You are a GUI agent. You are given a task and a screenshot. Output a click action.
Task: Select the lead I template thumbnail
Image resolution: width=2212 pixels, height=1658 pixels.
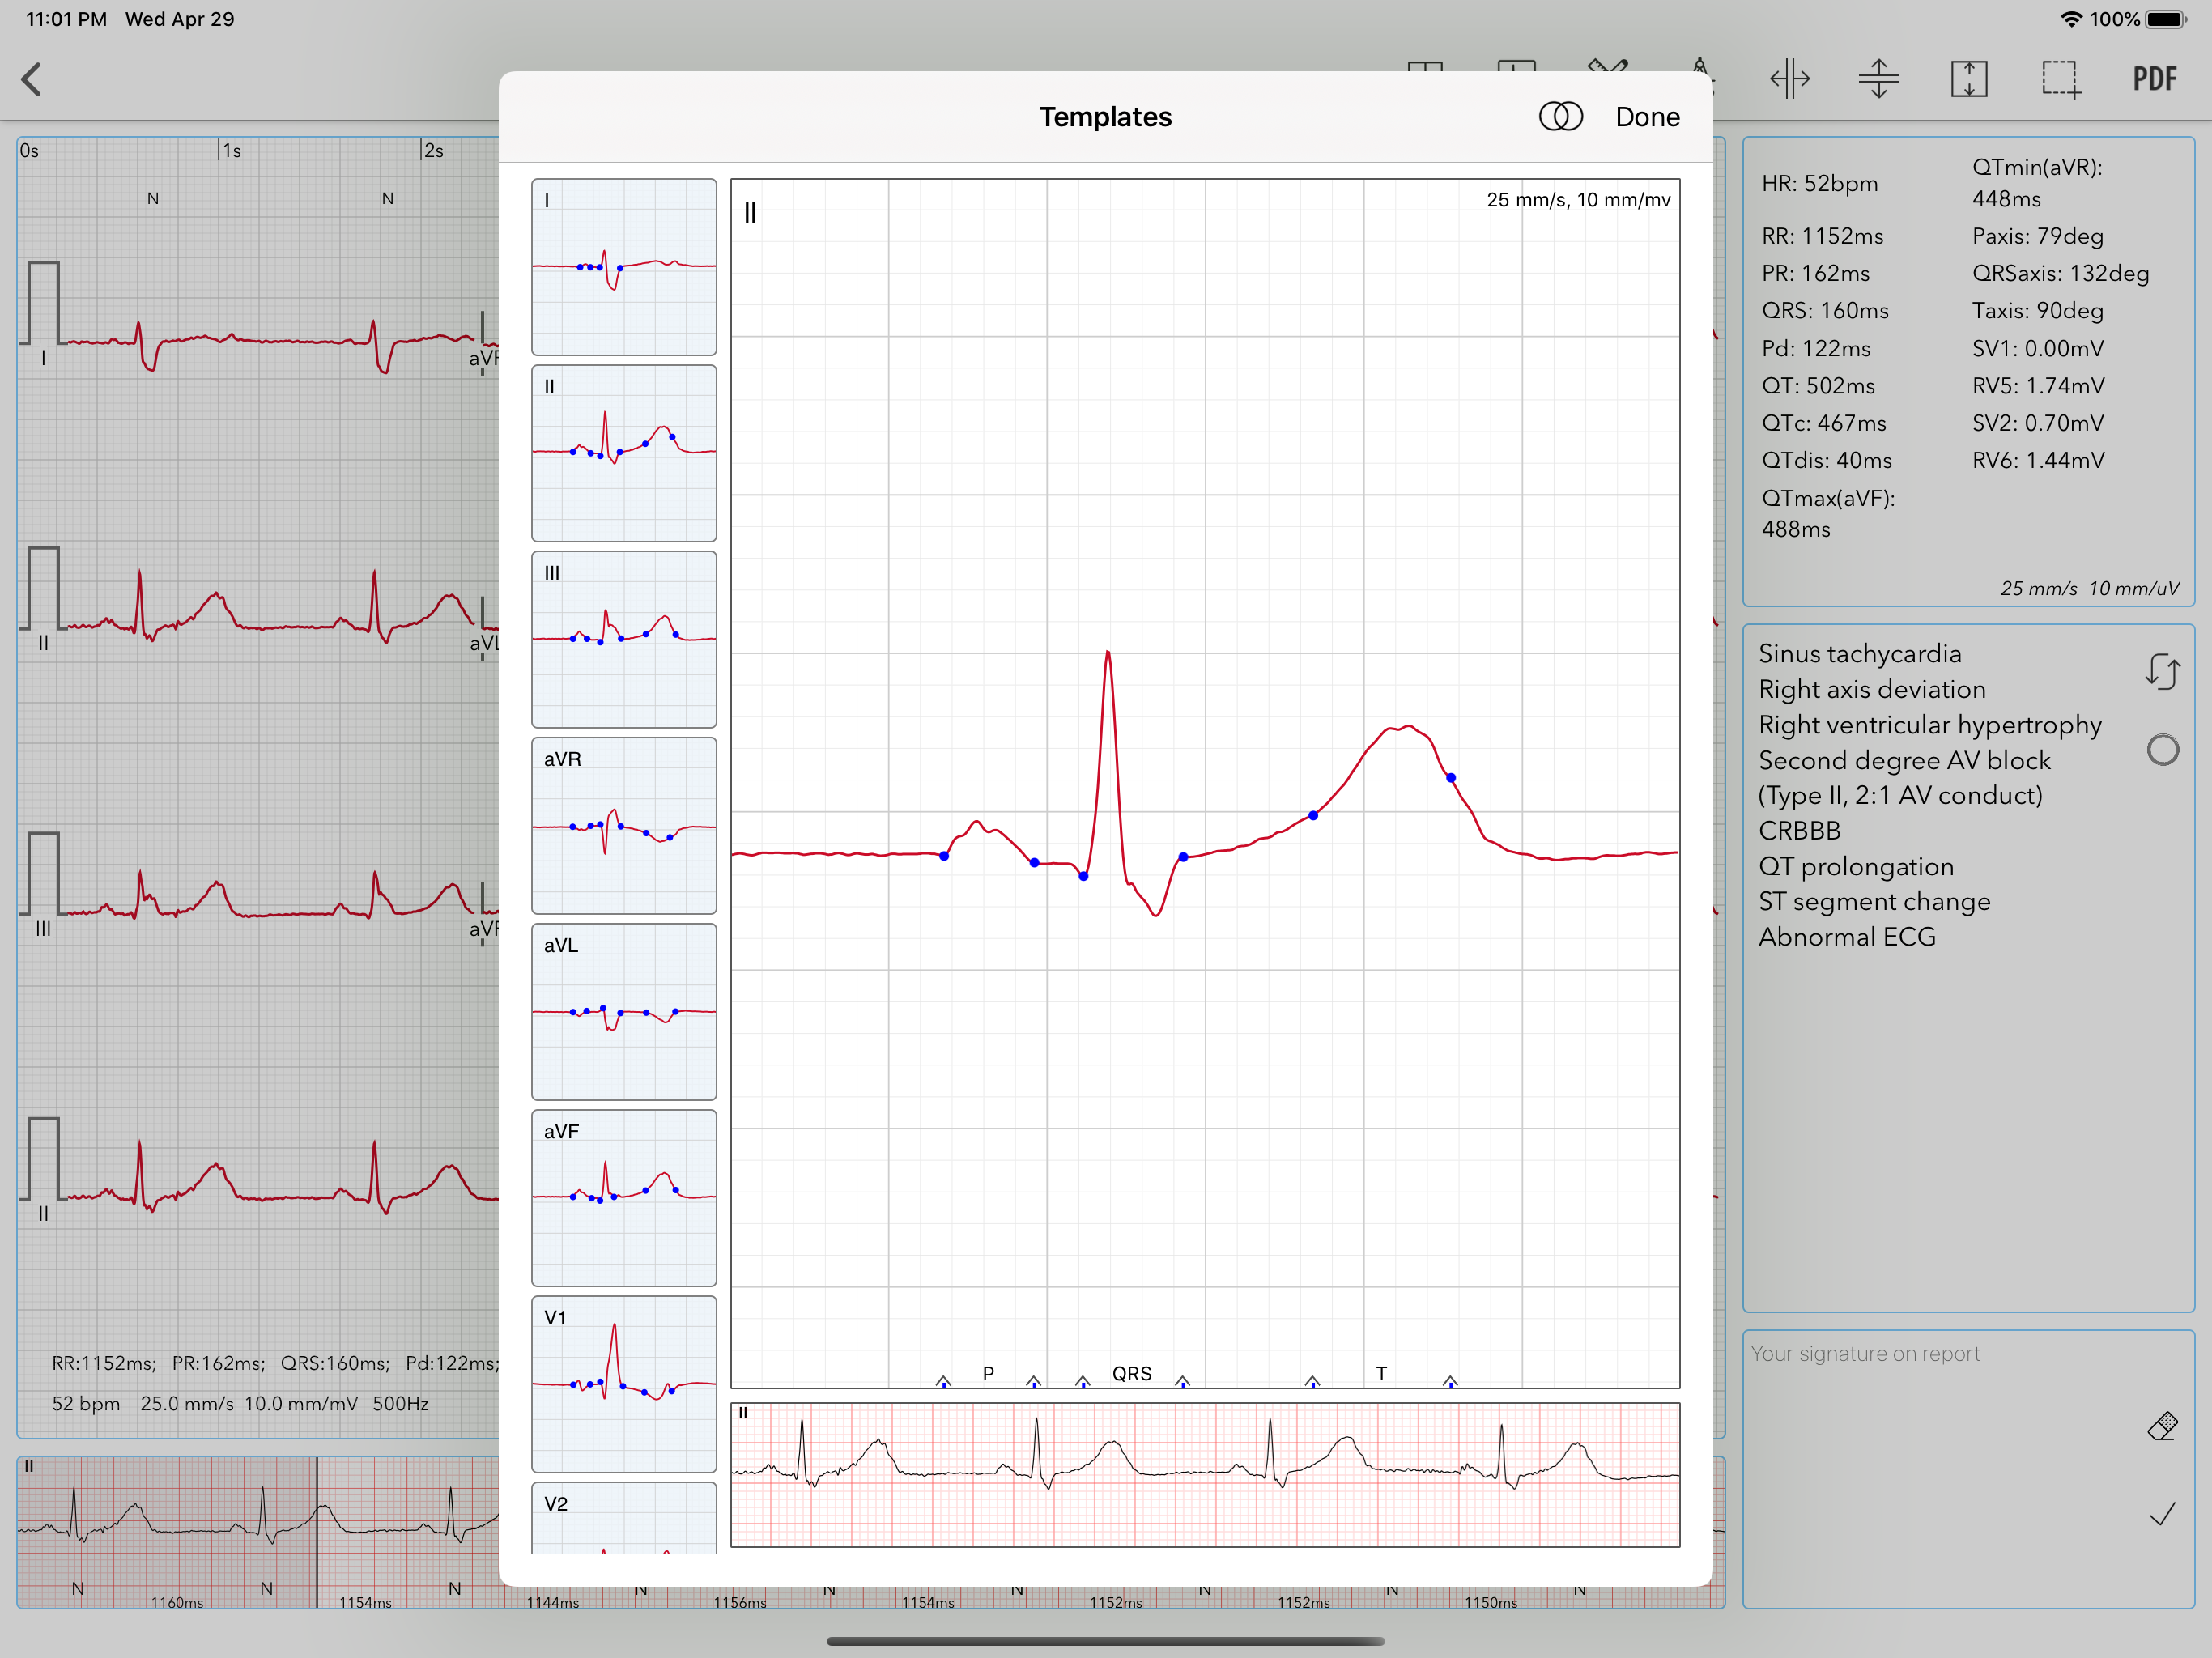coord(624,267)
